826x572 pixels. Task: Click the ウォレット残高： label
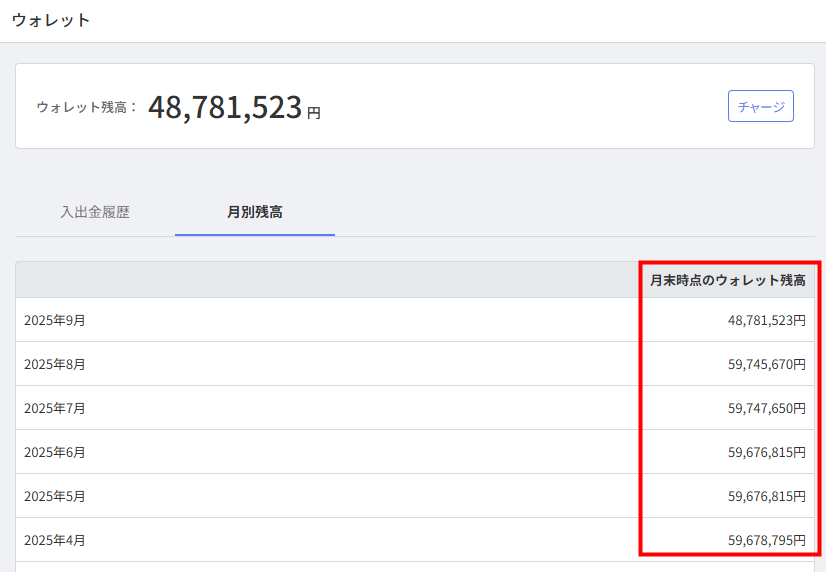pyautogui.click(x=87, y=107)
